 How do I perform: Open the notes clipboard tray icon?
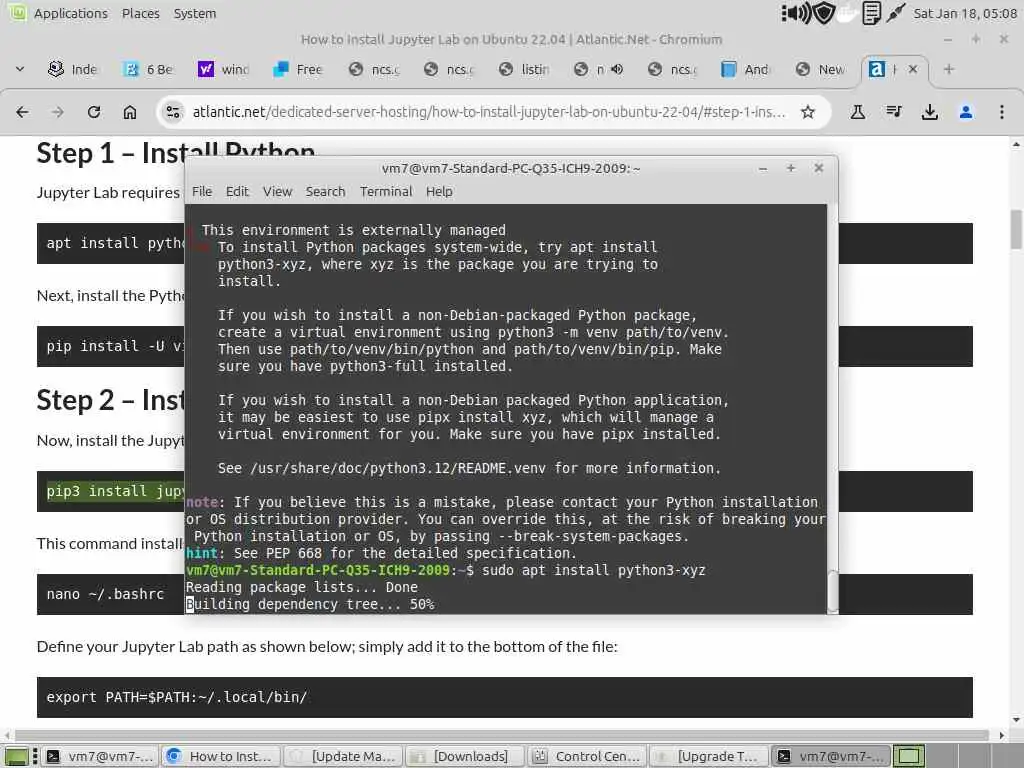[871, 13]
